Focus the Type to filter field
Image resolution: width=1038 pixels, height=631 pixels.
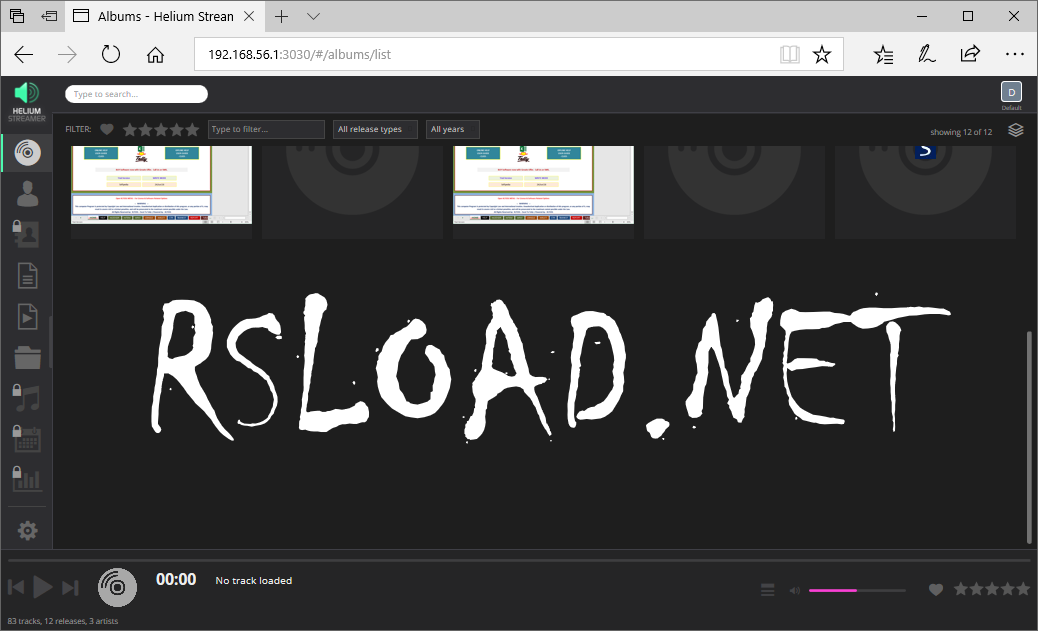click(266, 129)
